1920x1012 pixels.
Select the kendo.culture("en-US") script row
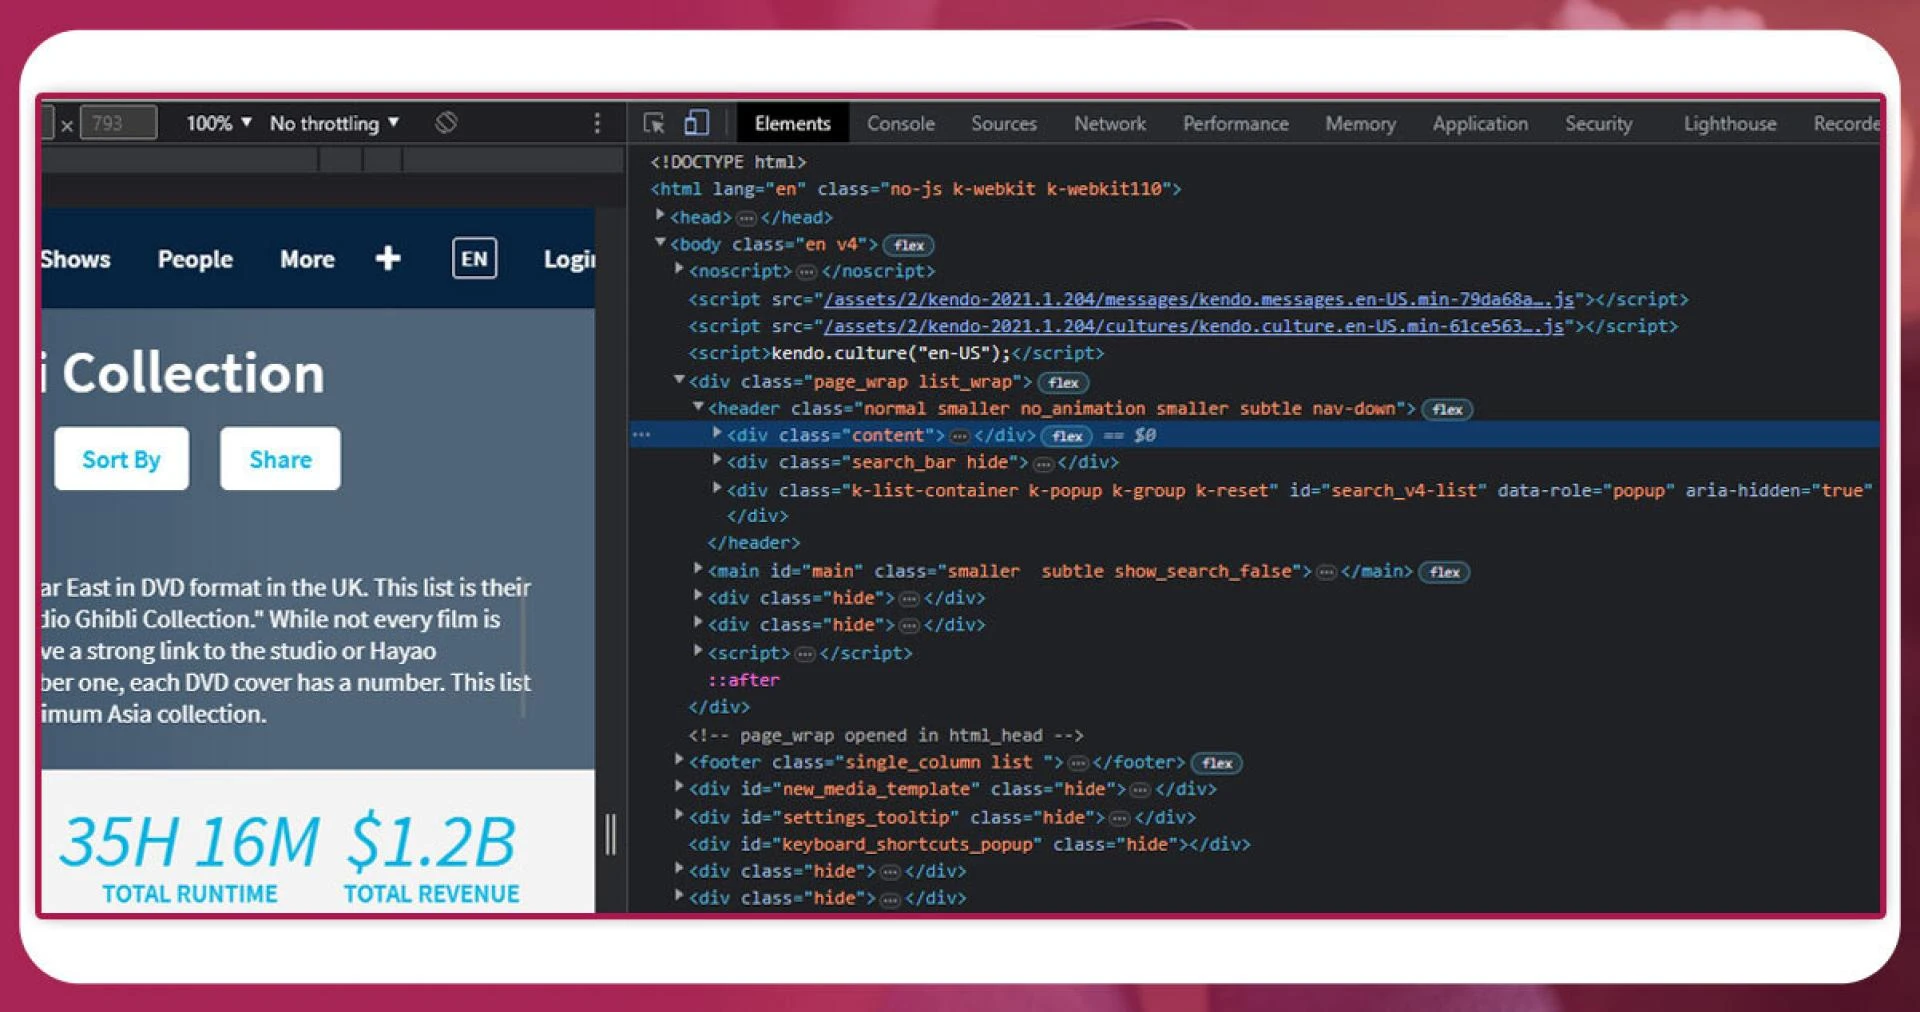tap(896, 353)
